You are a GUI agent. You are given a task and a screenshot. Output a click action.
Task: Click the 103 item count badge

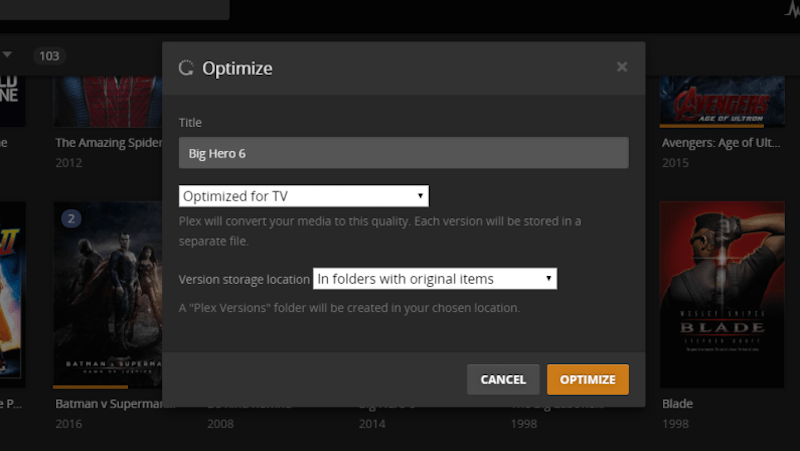click(49, 56)
